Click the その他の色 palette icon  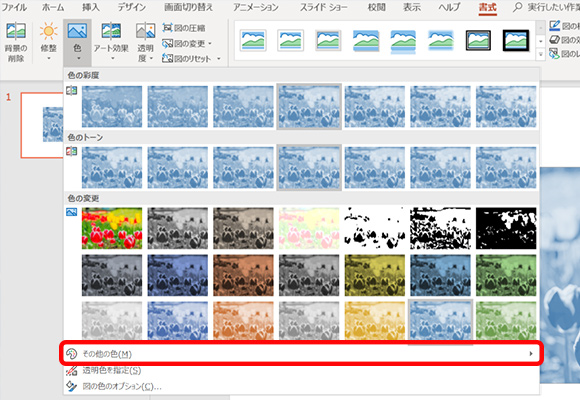pyautogui.click(x=71, y=354)
